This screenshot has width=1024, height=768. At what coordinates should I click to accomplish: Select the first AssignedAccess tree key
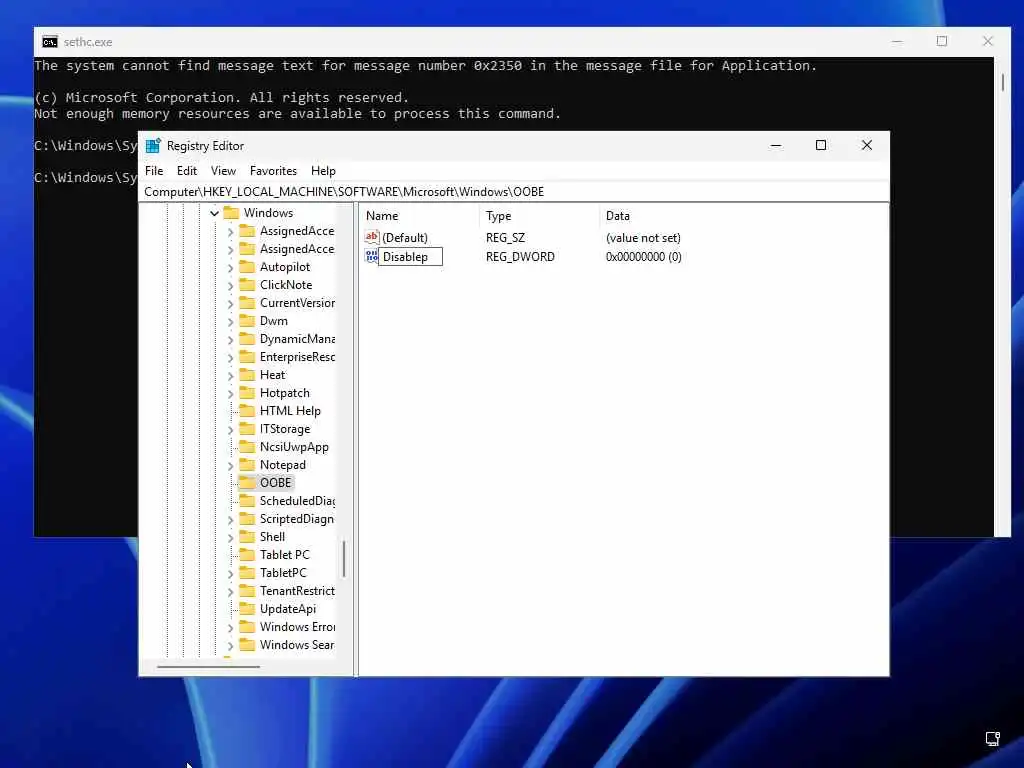[296, 231]
